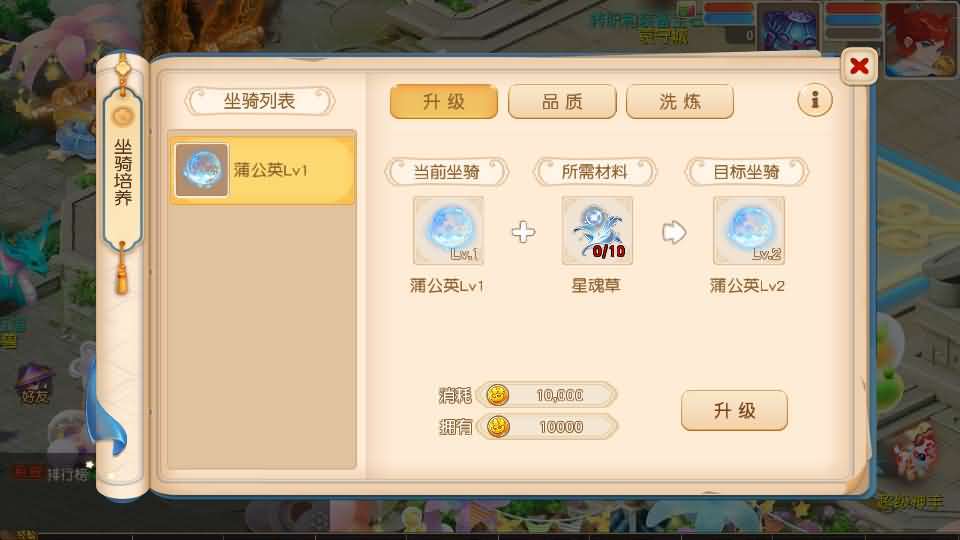Click the info icon in the mount panel
960x540 pixels.
point(814,100)
